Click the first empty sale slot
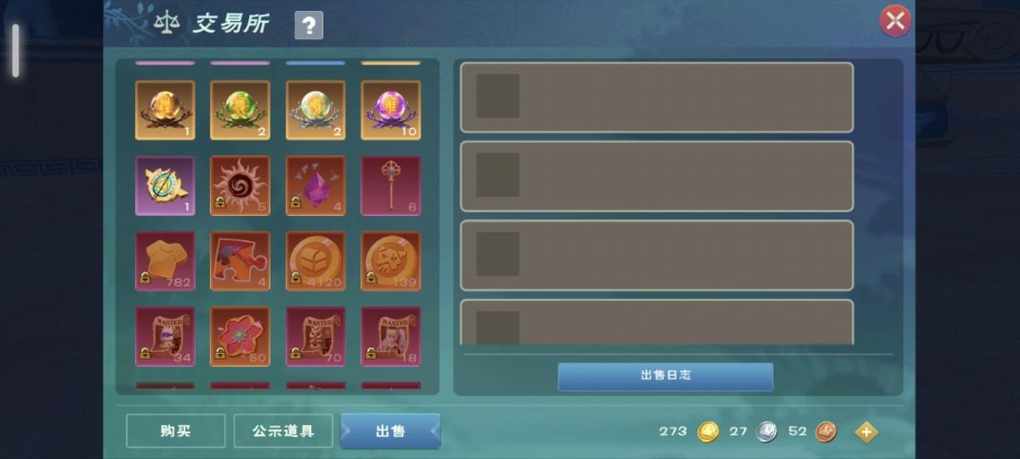Image resolution: width=1020 pixels, height=459 pixels. (657, 98)
